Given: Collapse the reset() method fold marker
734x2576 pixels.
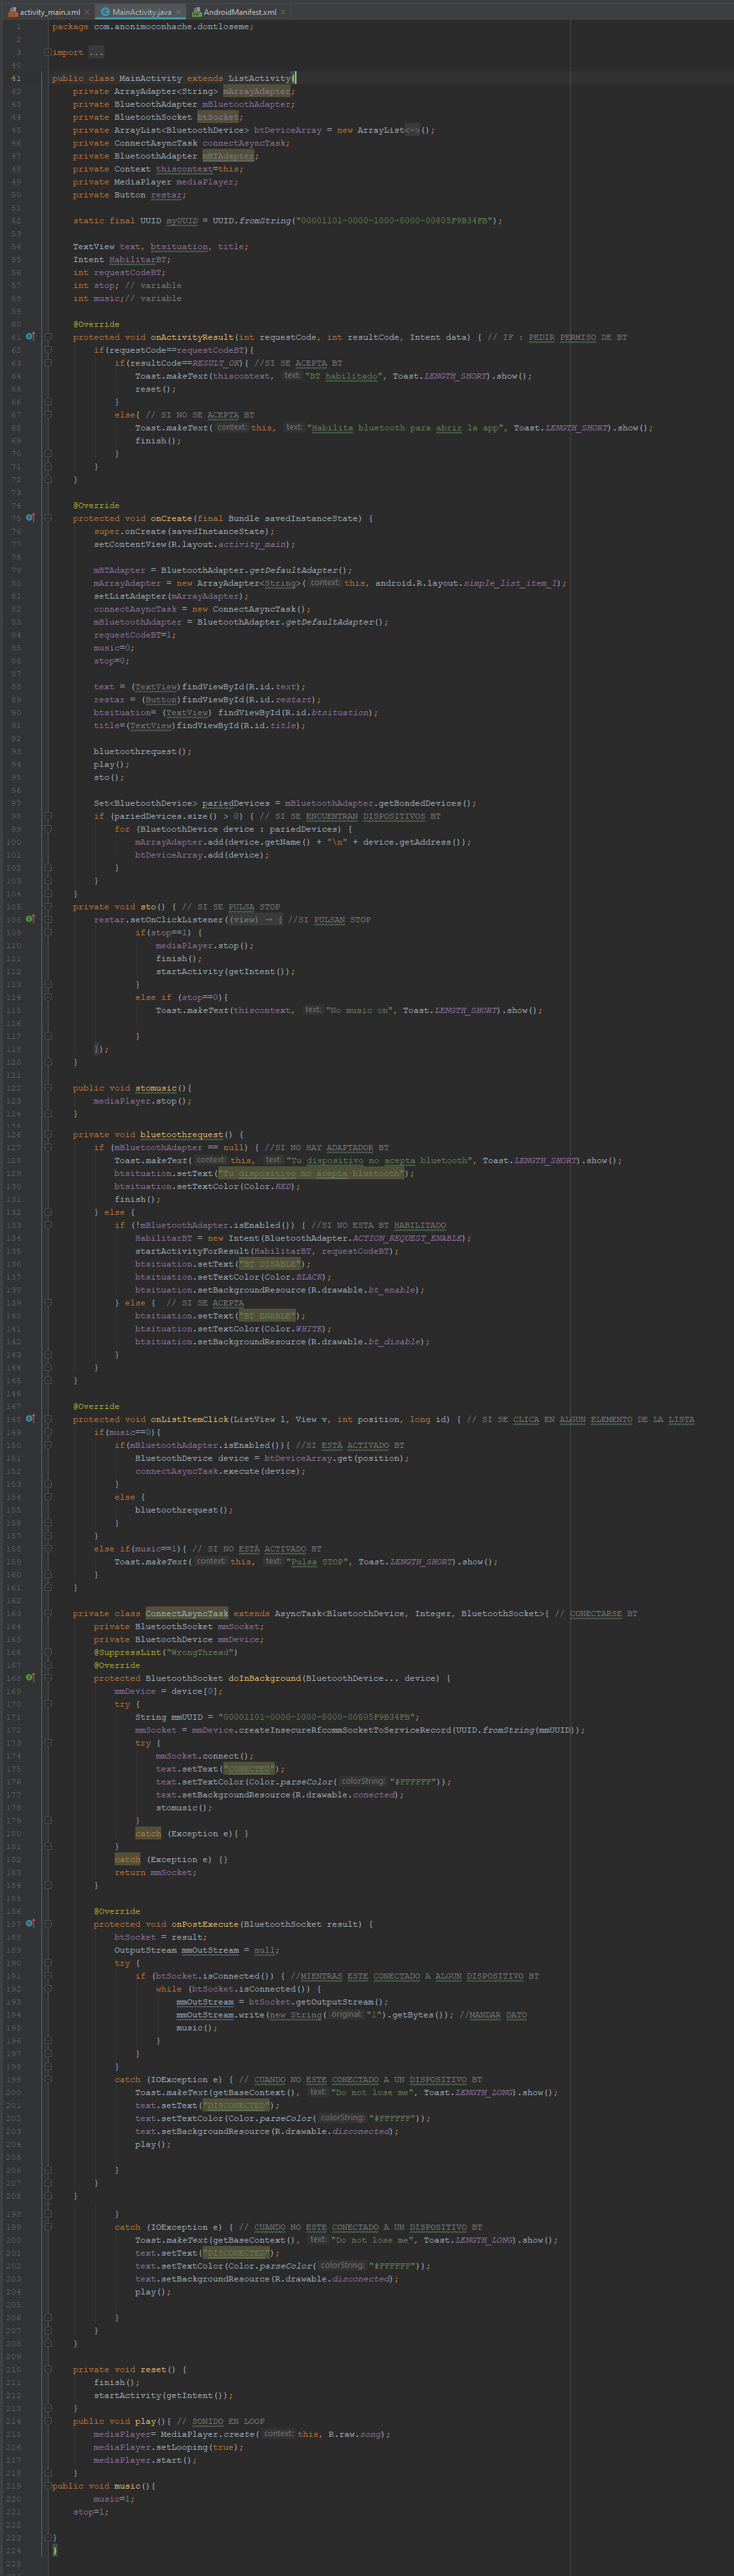Looking at the screenshot, I should [x=47, y=2369].
